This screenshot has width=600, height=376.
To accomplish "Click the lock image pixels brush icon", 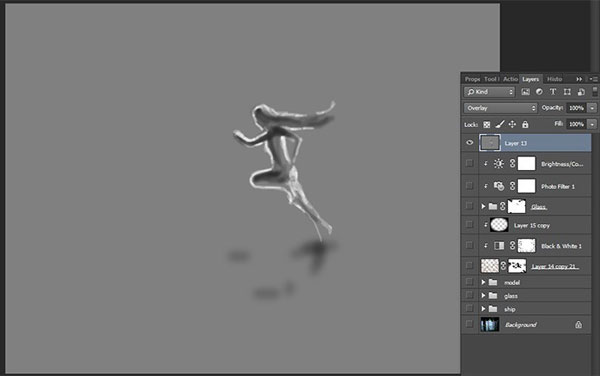I will point(499,124).
